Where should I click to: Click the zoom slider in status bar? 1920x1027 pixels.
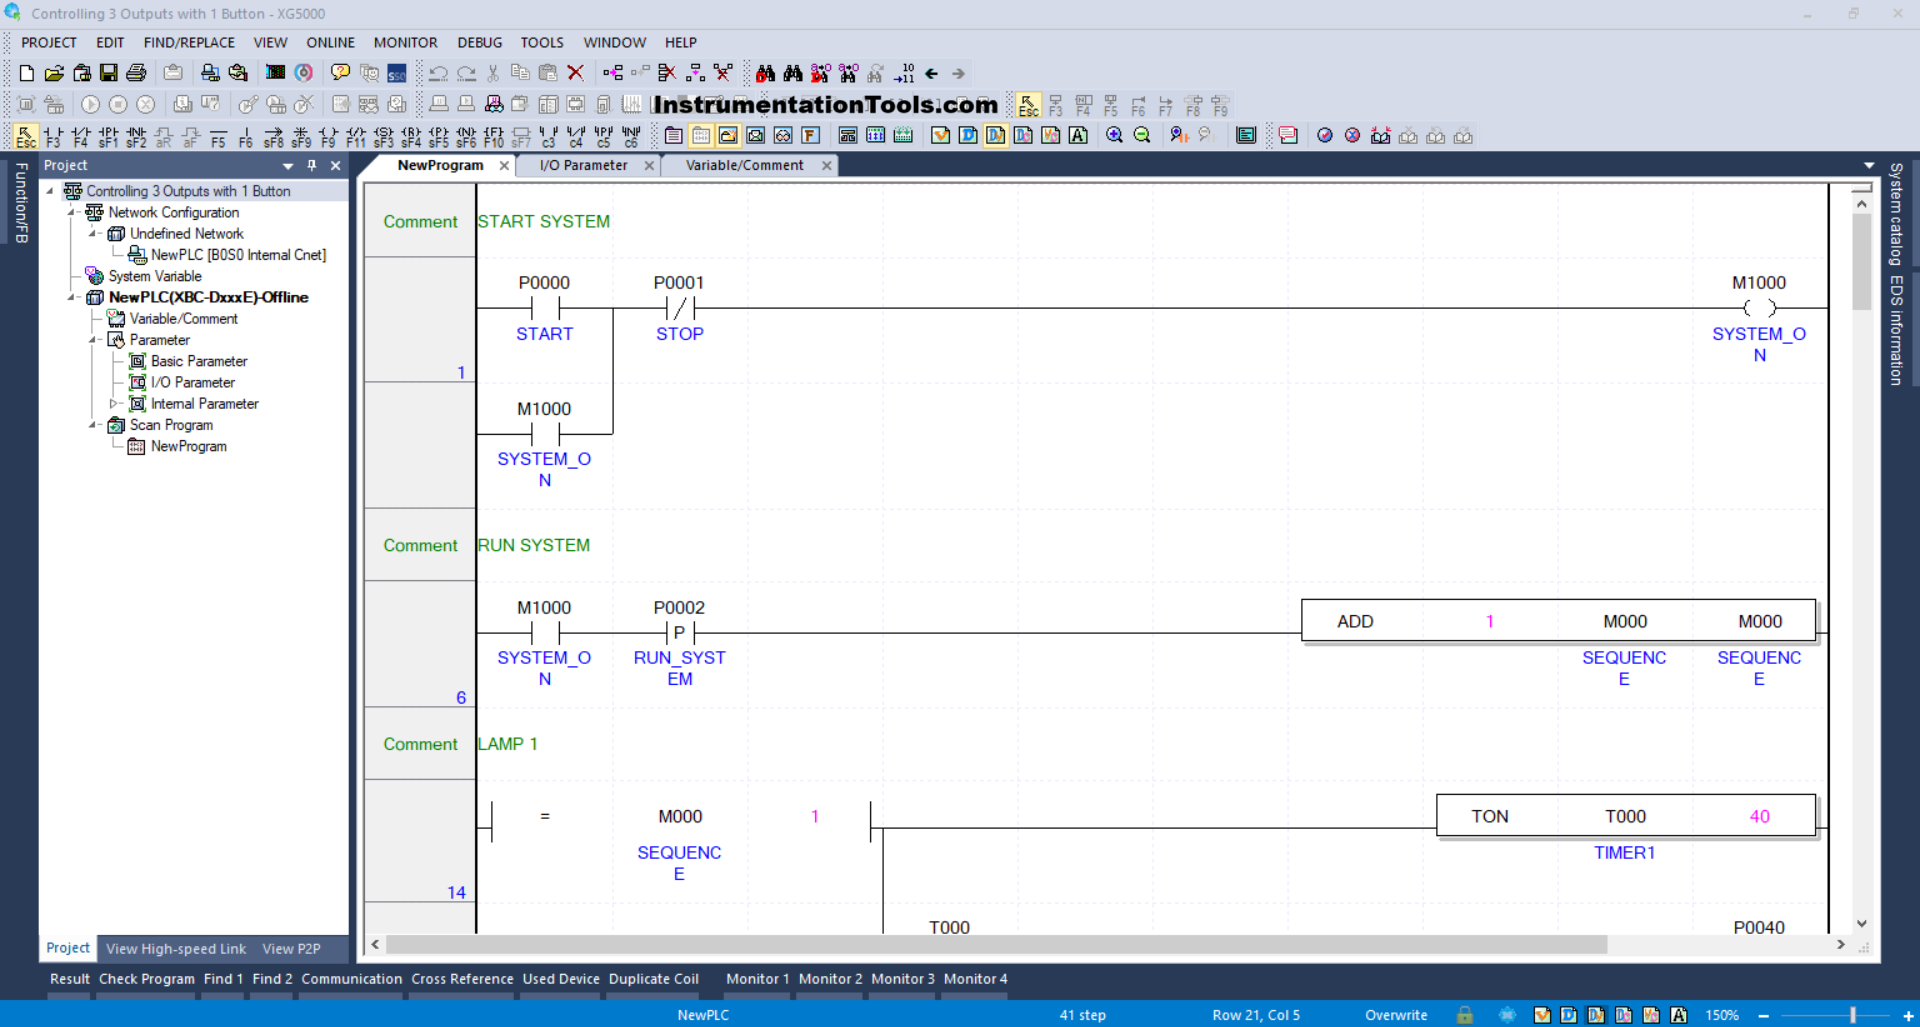pyautogui.click(x=1852, y=1015)
